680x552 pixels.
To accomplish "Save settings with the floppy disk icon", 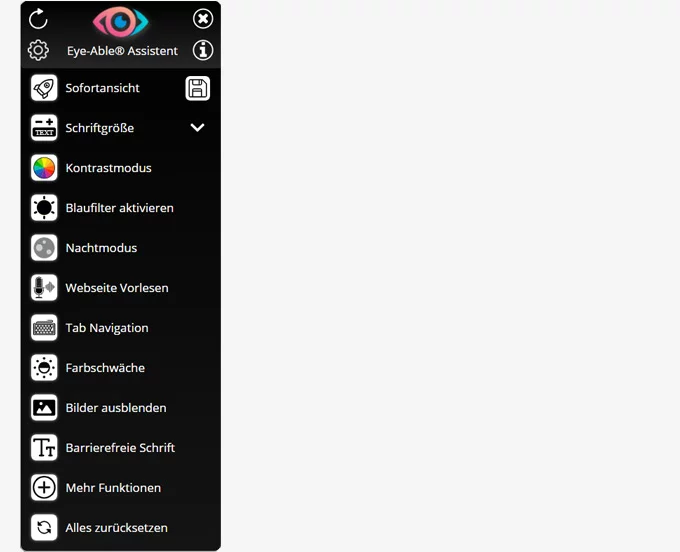I will point(198,88).
